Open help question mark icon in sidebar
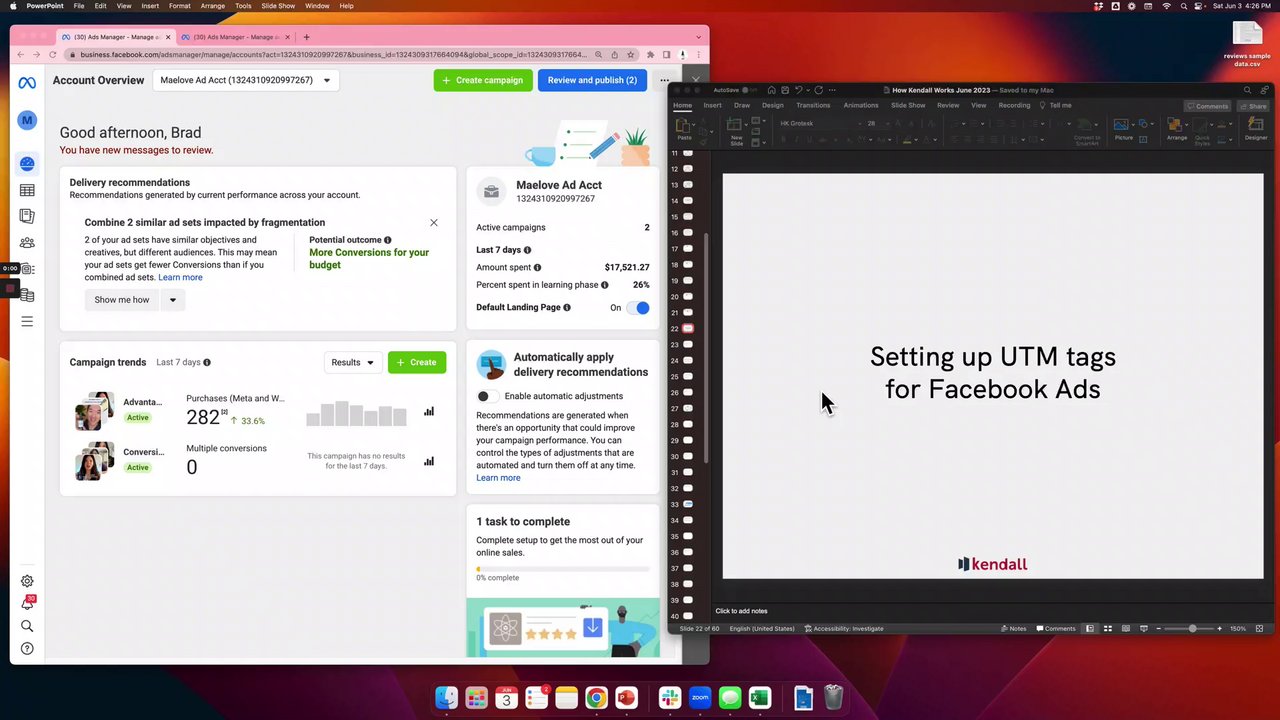 pyautogui.click(x=27, y=649)
